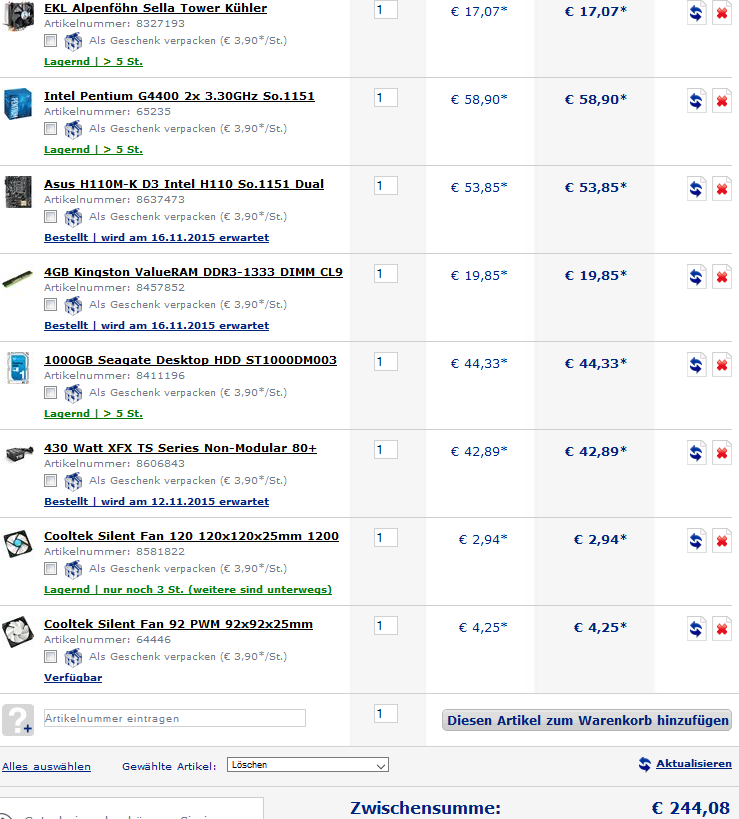Open Seagate HDD product thumbnail
This screenshot has height=819, width=739.
click(18, 368)
